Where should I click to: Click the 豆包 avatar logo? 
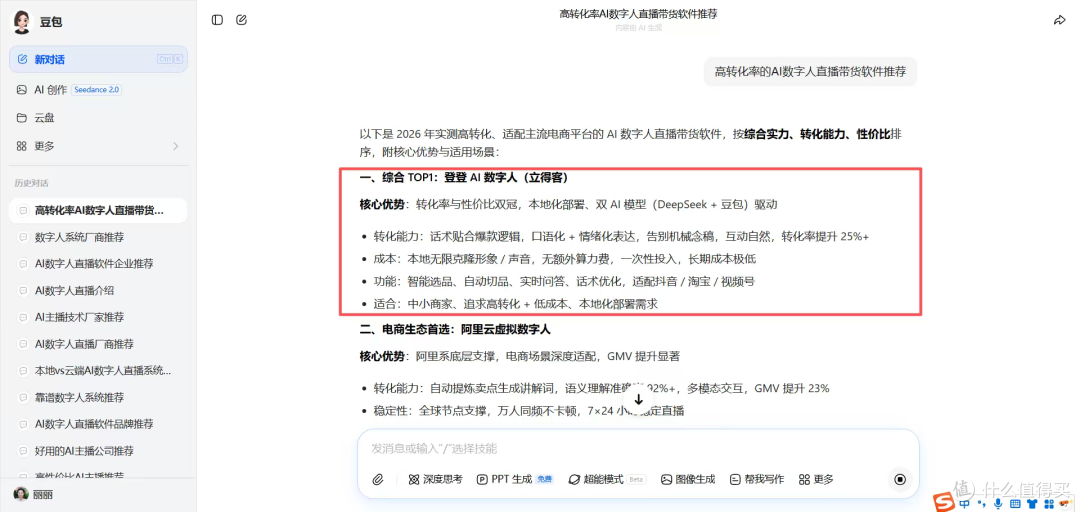point(22,22)
